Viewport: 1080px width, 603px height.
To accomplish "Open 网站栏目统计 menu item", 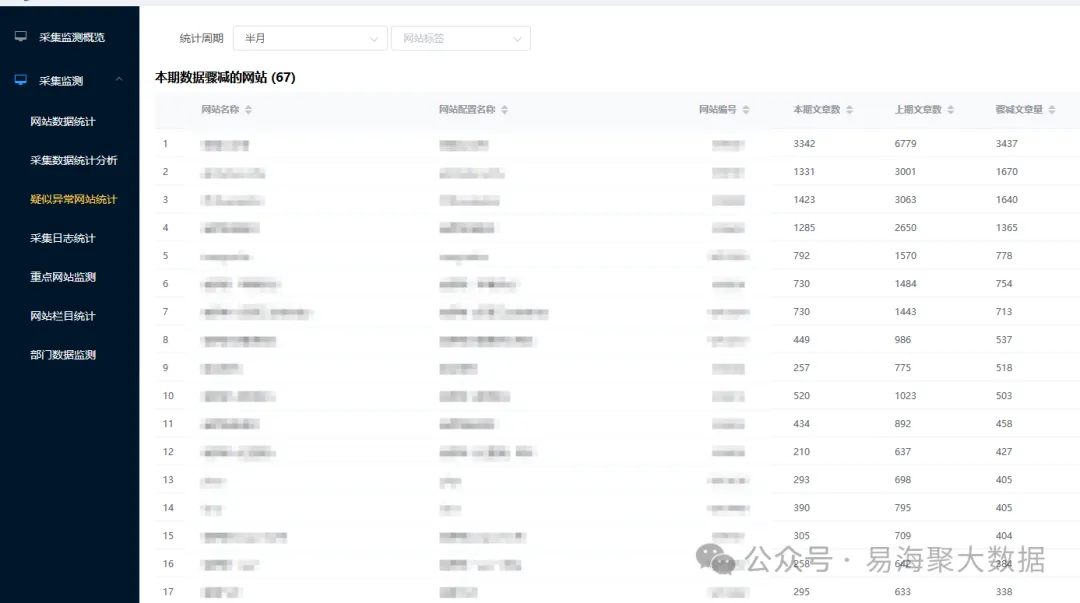I will coord(63,316).
